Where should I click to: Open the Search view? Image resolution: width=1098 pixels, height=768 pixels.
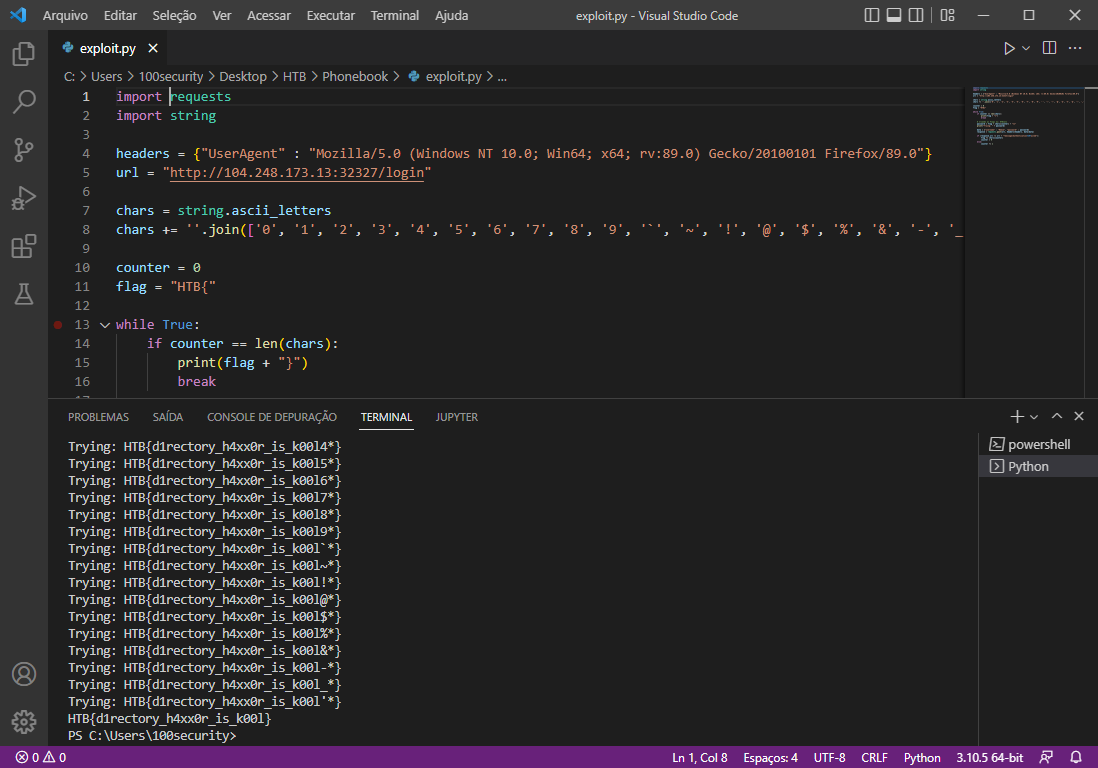24,102
